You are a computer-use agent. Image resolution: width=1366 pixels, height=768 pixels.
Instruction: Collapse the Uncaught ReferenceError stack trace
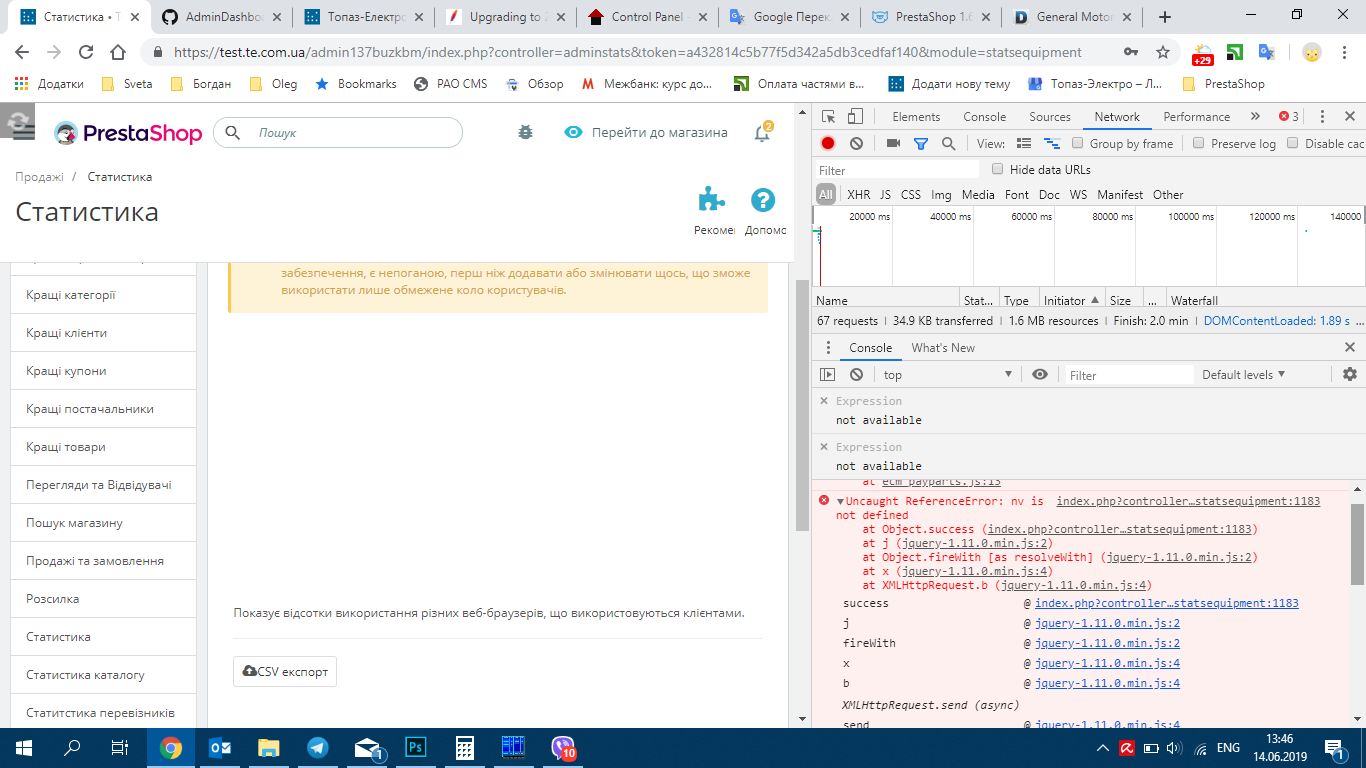click(x=841, y=501)
